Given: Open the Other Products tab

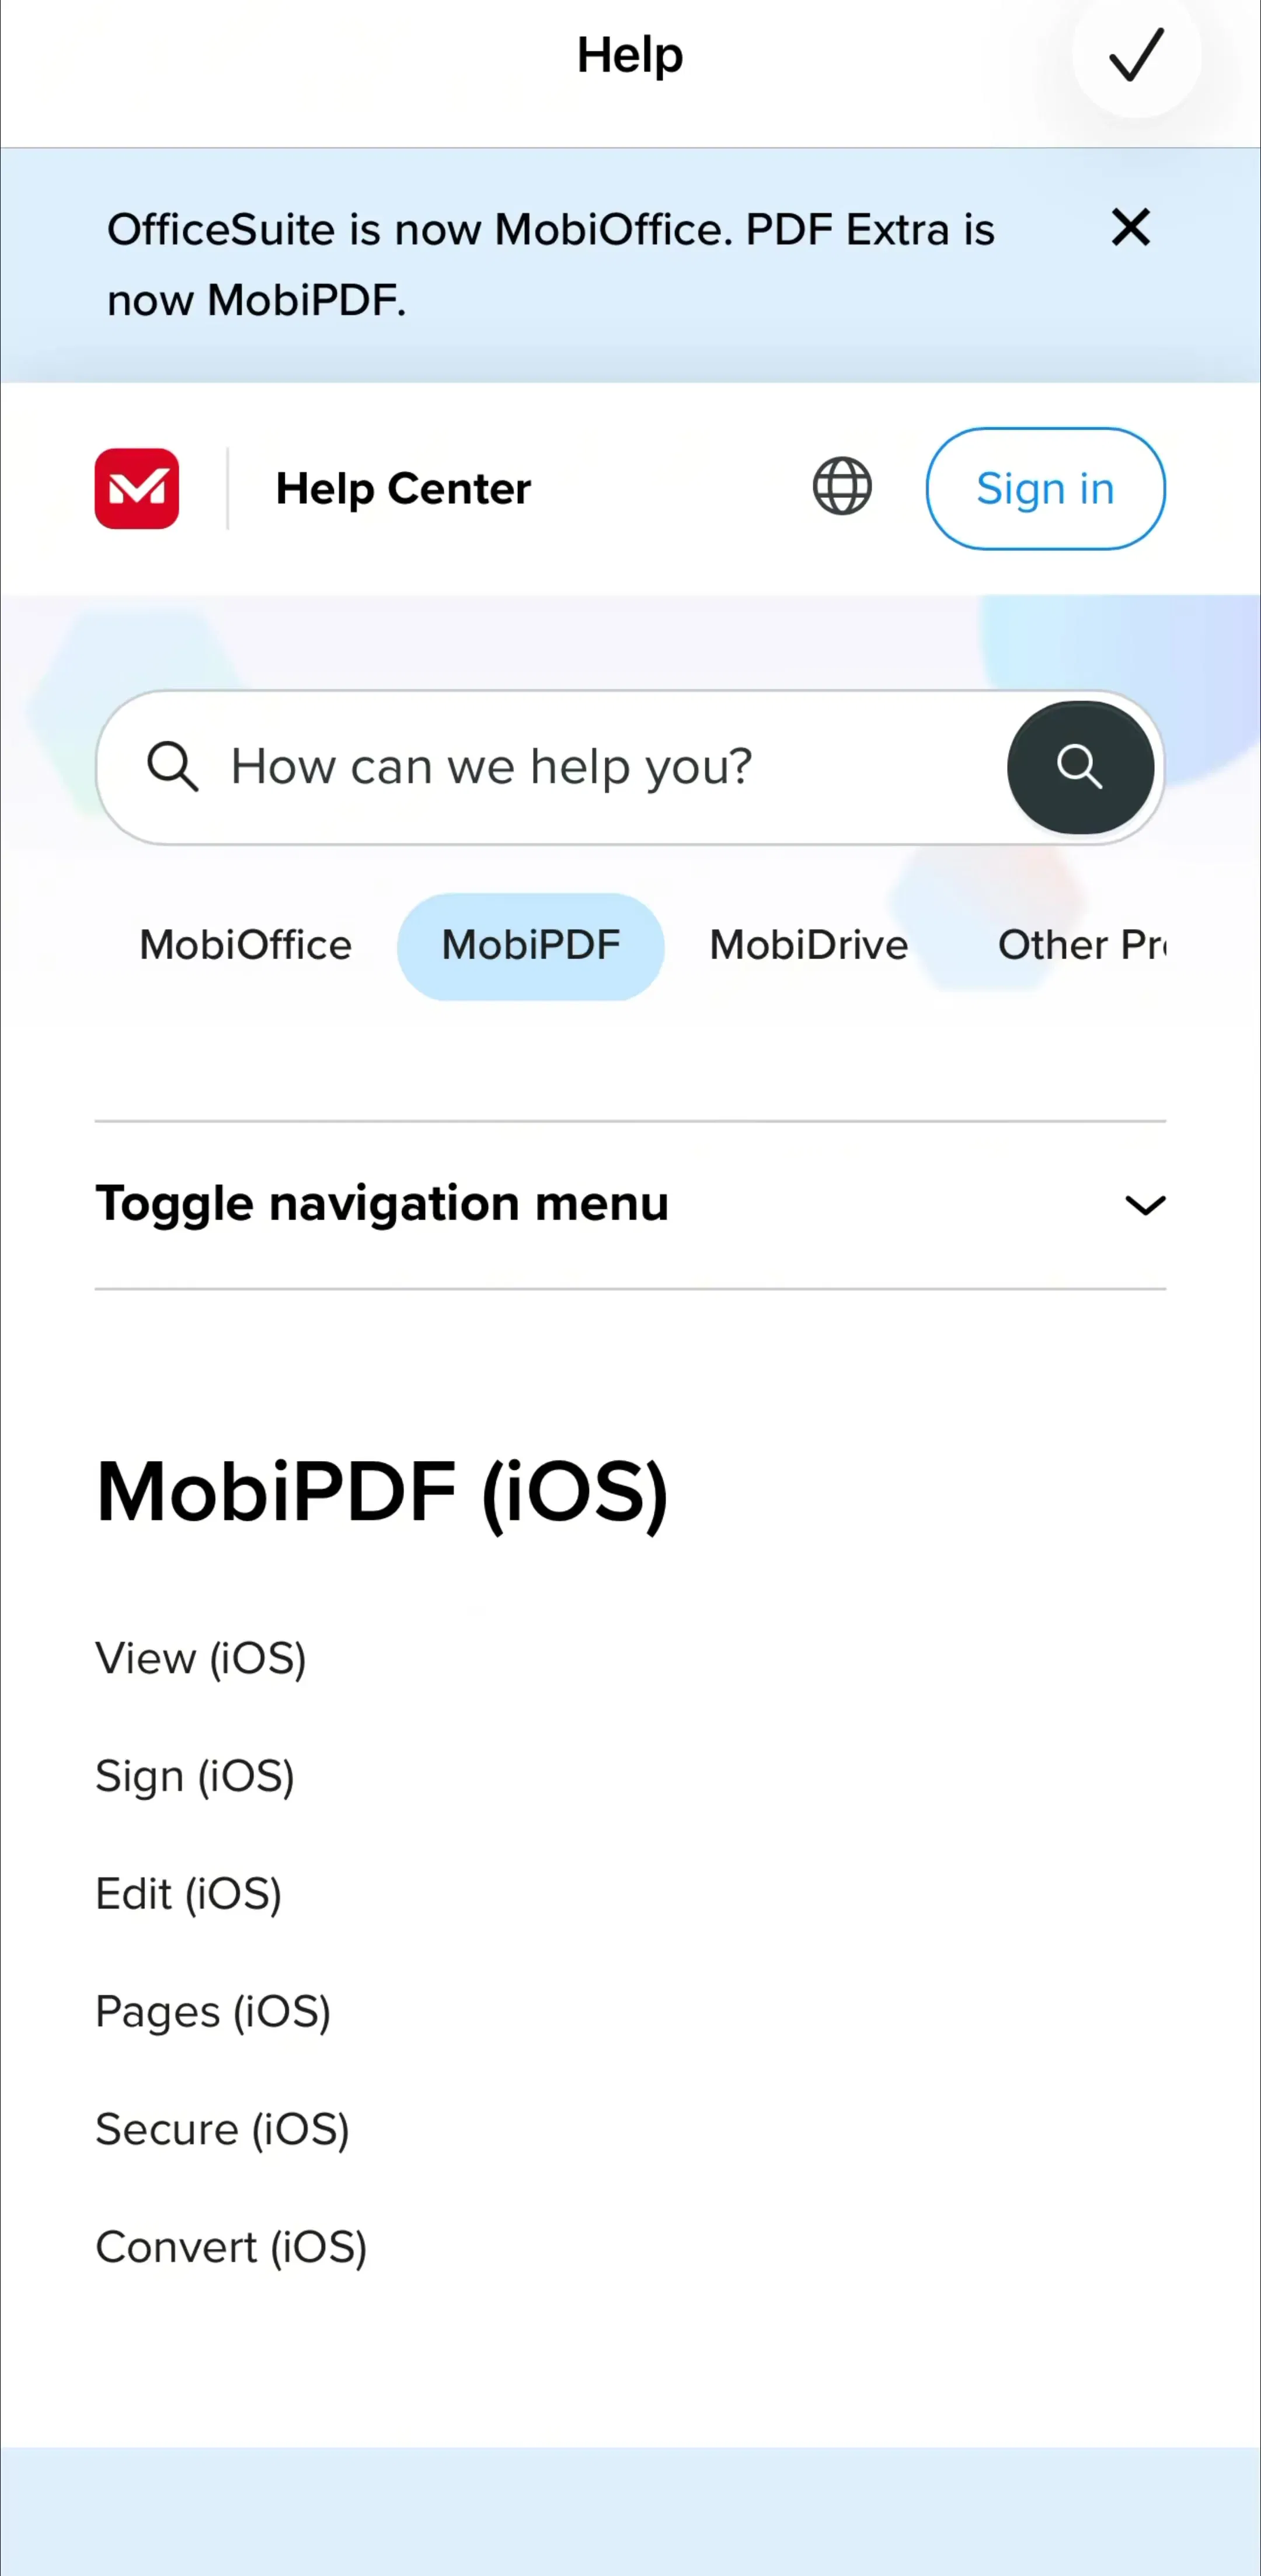Looking at the screenshot, I should click(x=1082, y=946).
